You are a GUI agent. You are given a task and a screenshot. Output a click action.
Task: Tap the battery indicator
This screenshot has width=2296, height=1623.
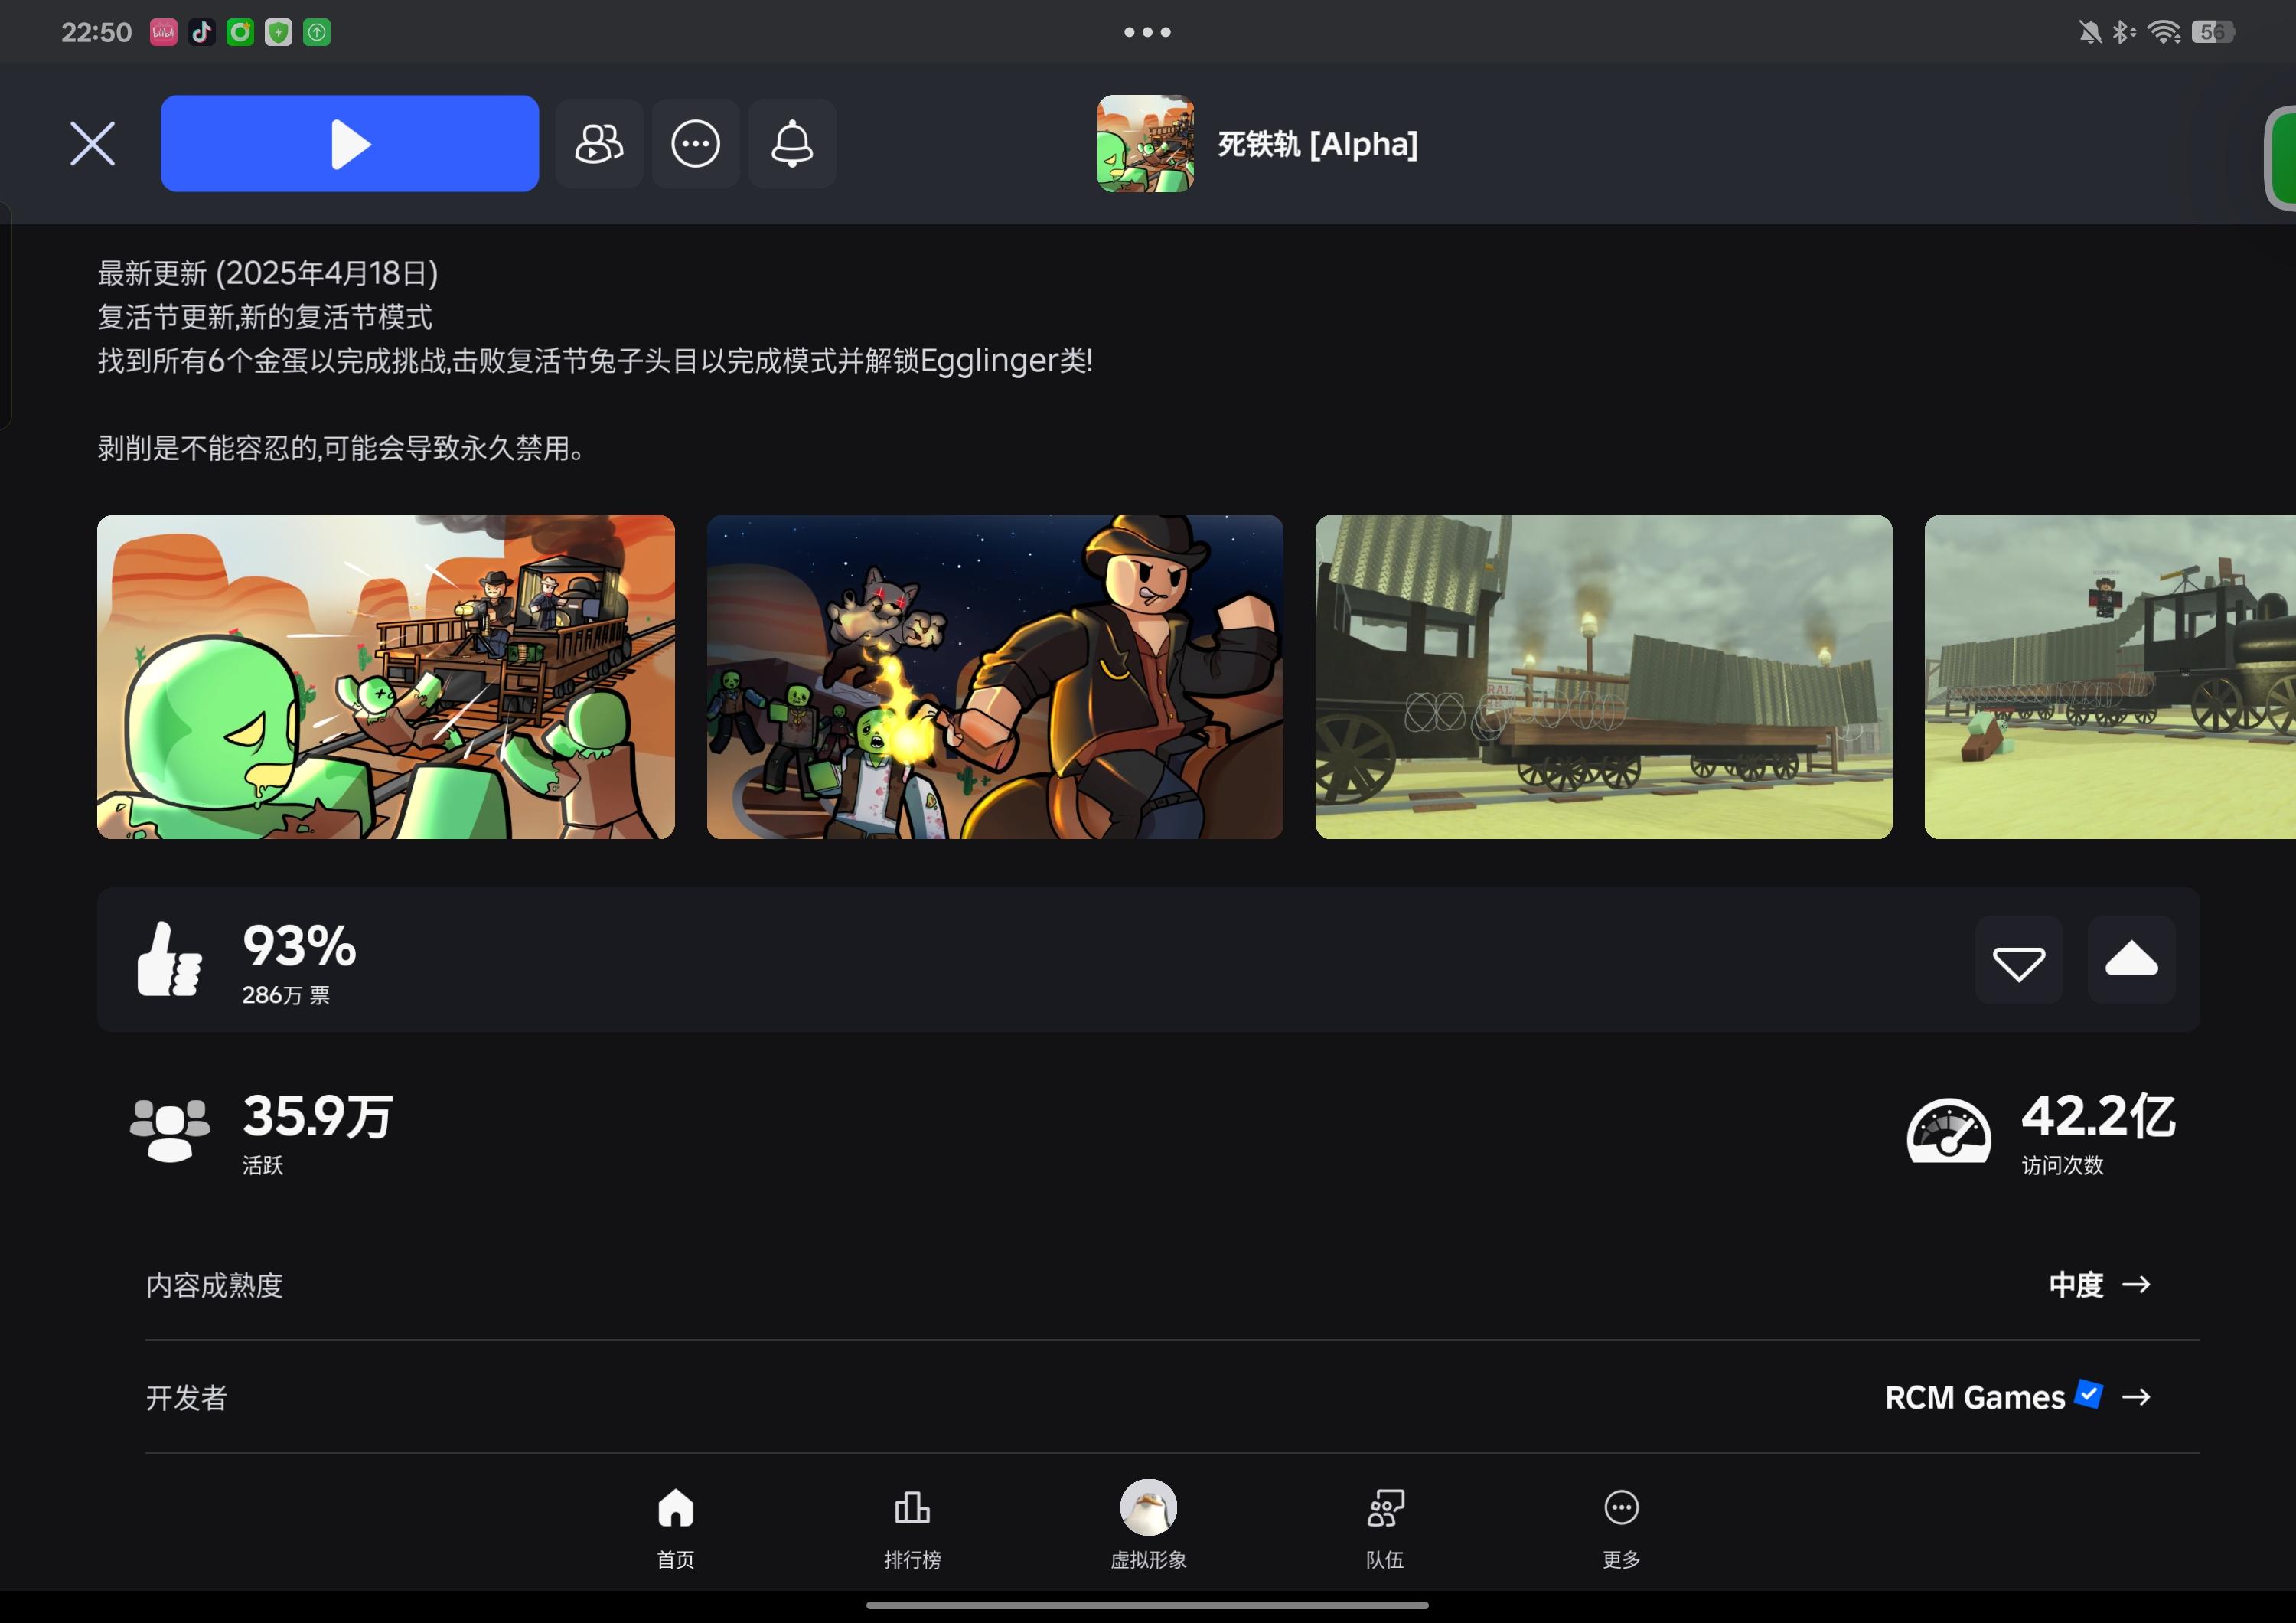(x=2212, y=32)
